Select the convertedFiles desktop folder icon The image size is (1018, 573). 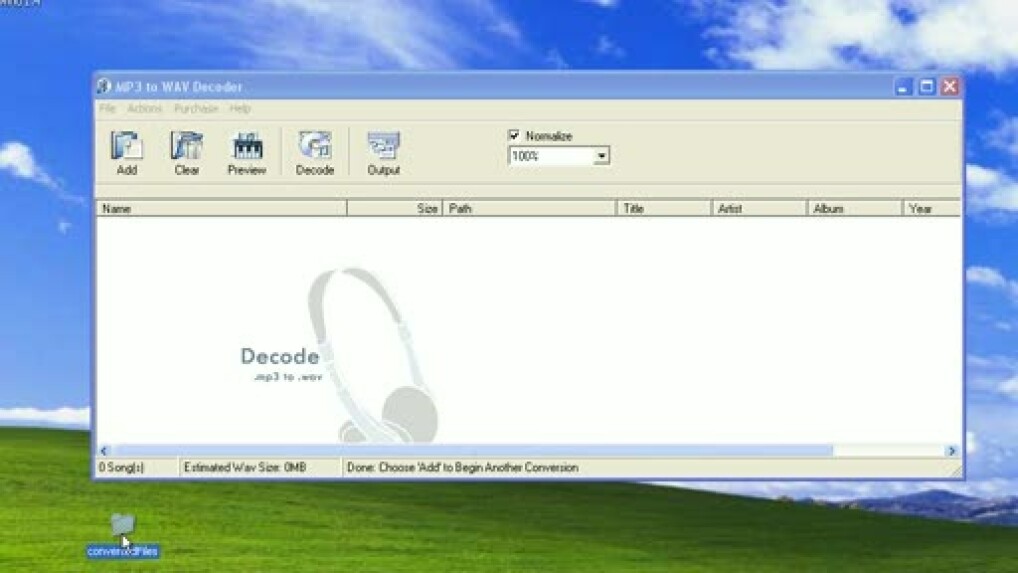point(122,525)
